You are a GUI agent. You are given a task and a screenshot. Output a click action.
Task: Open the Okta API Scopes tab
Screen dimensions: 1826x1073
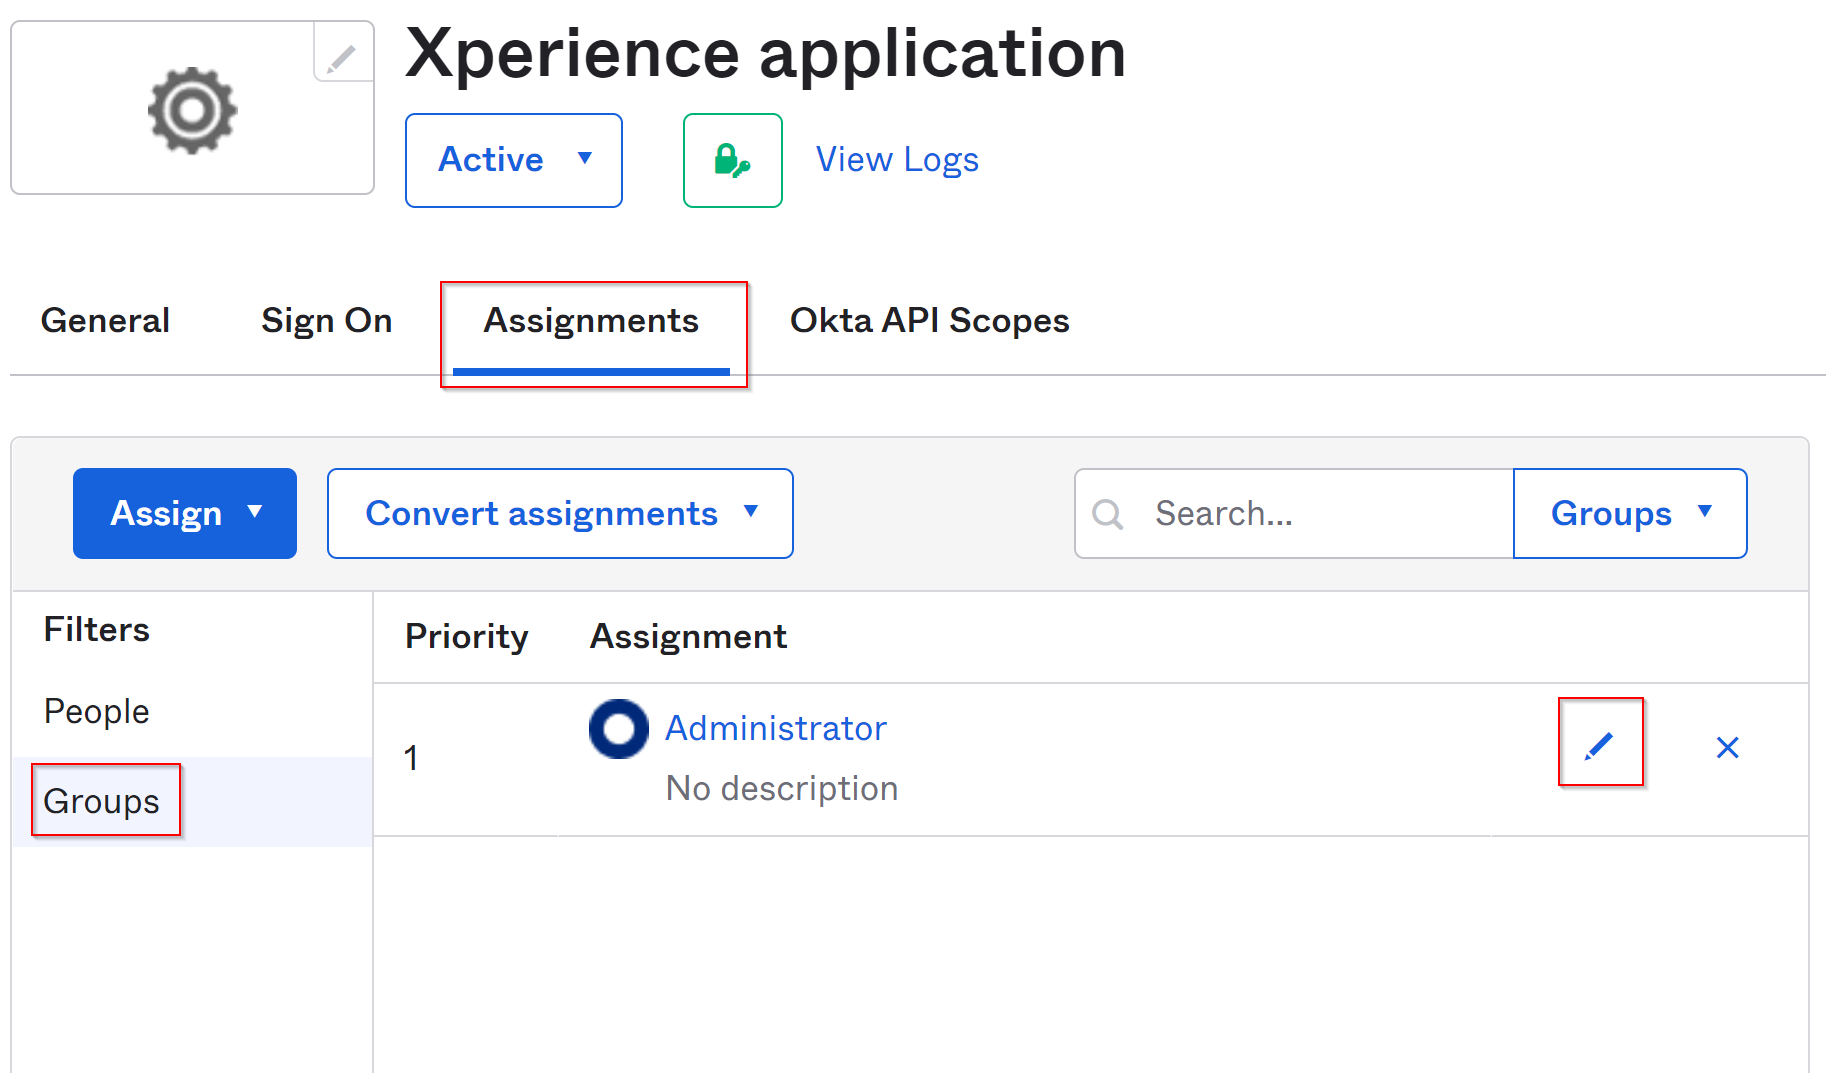pos(929,321)
